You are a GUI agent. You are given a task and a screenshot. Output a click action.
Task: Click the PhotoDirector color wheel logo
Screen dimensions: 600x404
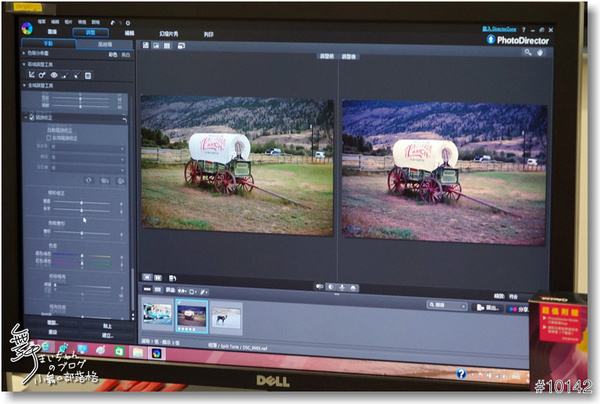coord(27,28)
